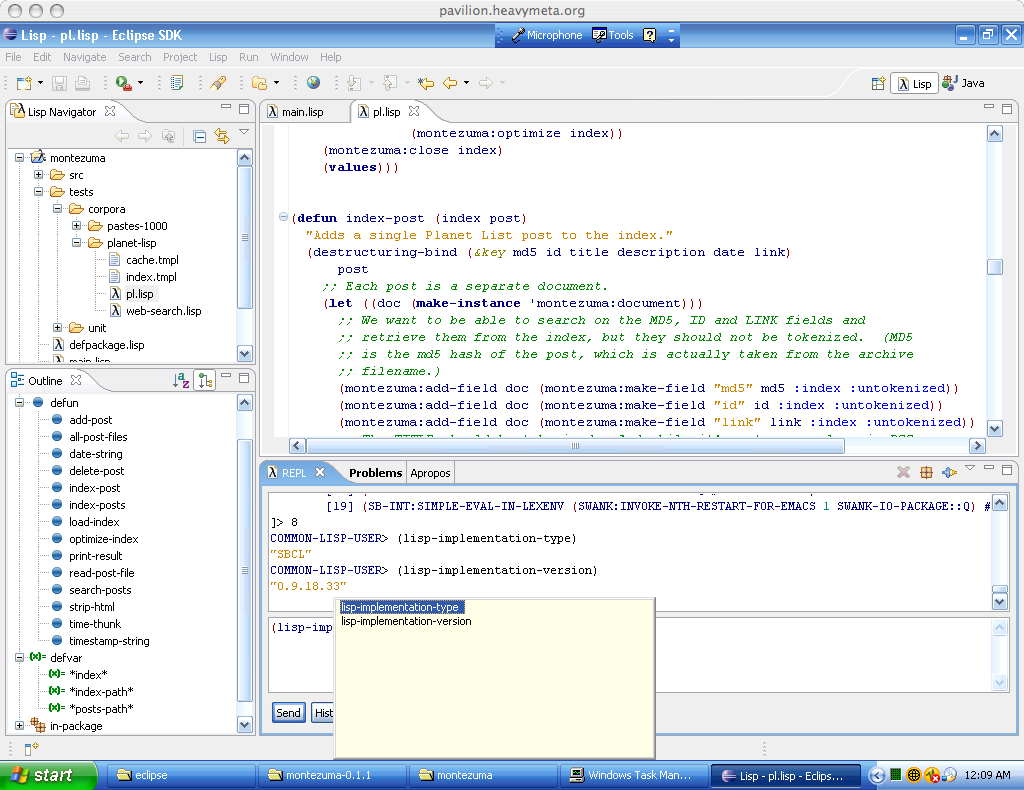Click in the REPL input field
This screenshot has width=1024, height=790.
[x=631, y=654]
